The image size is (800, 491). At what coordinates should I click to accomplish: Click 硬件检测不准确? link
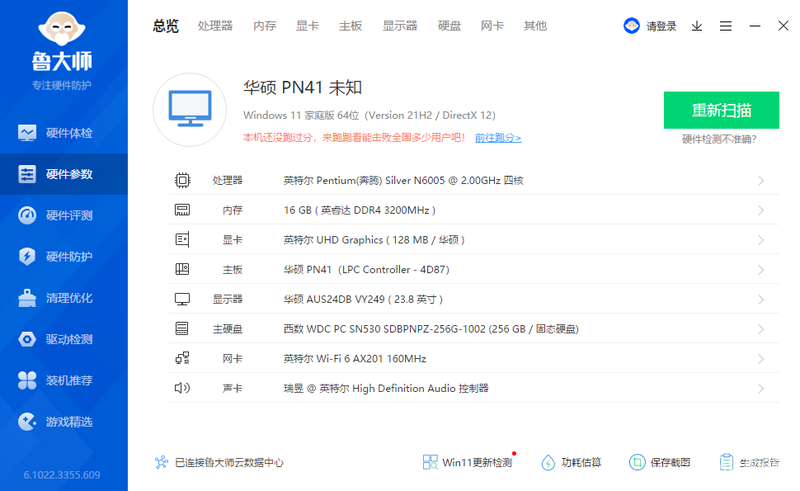(x=719, y=139)
